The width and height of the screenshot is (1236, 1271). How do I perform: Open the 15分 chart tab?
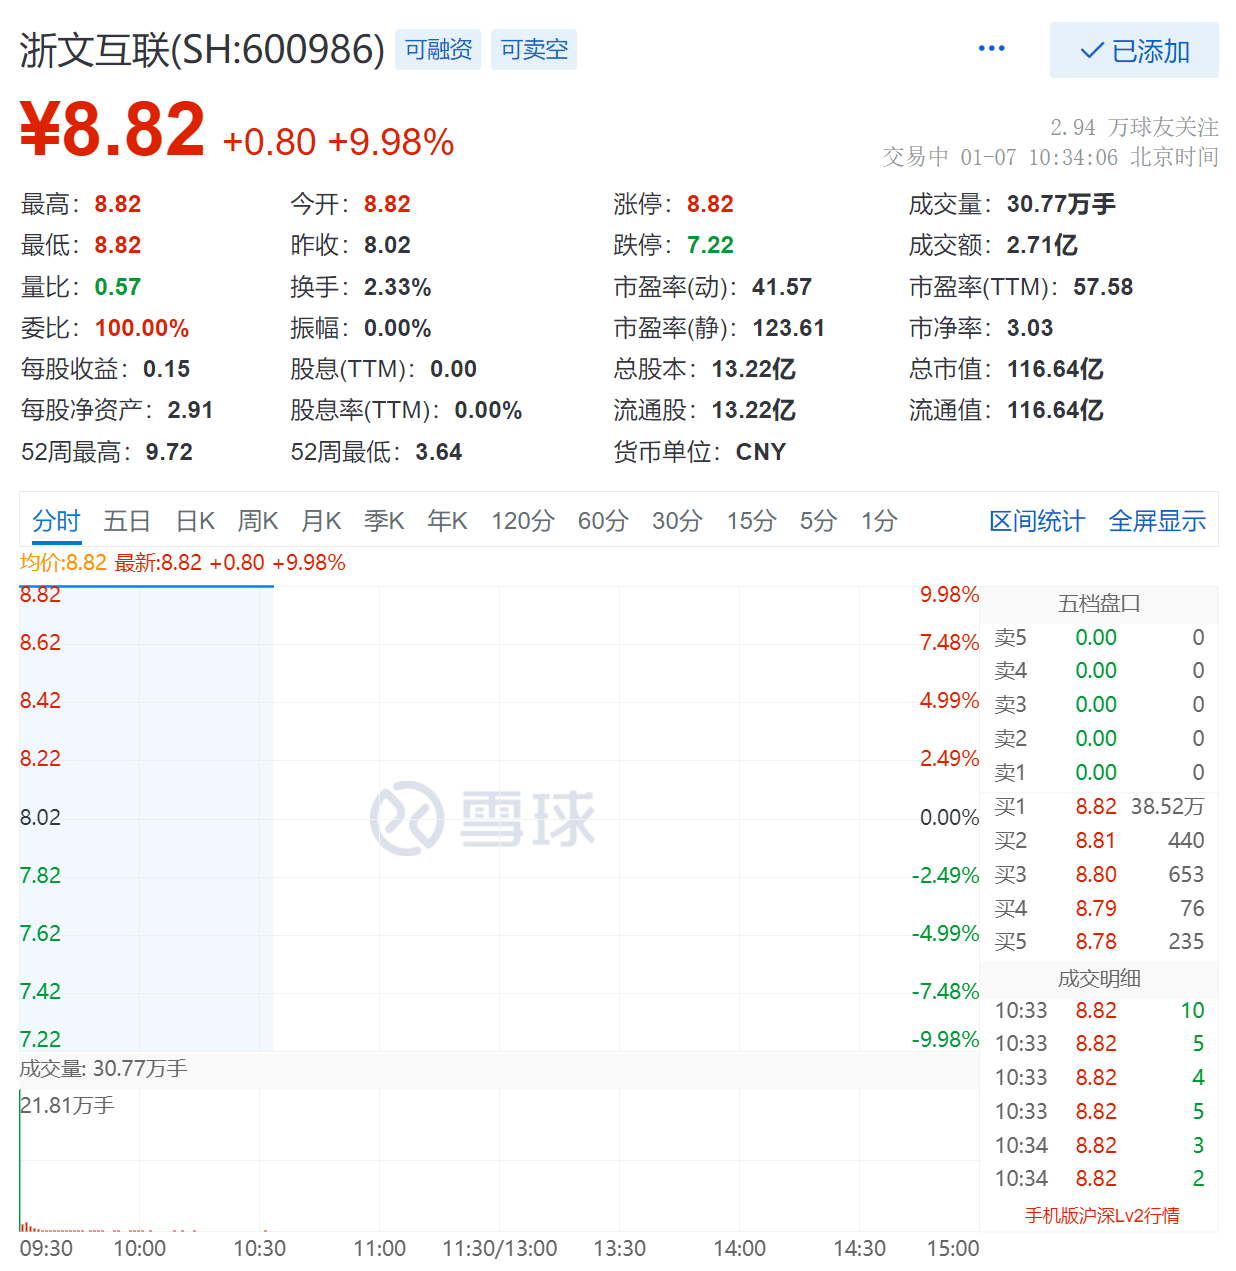click(x=751, y=521)
